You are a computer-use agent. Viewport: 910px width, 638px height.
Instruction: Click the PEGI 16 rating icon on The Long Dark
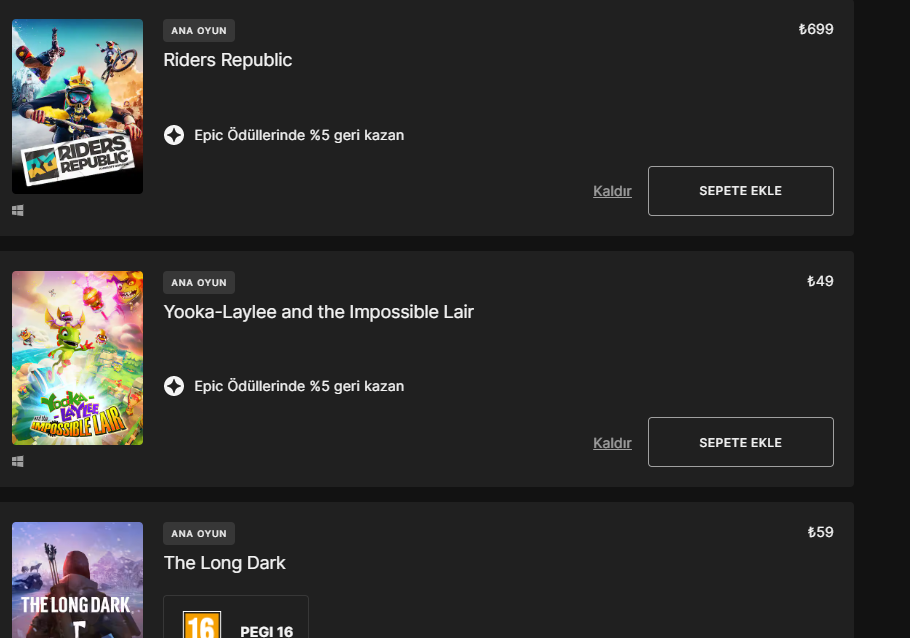pos(203,625)
